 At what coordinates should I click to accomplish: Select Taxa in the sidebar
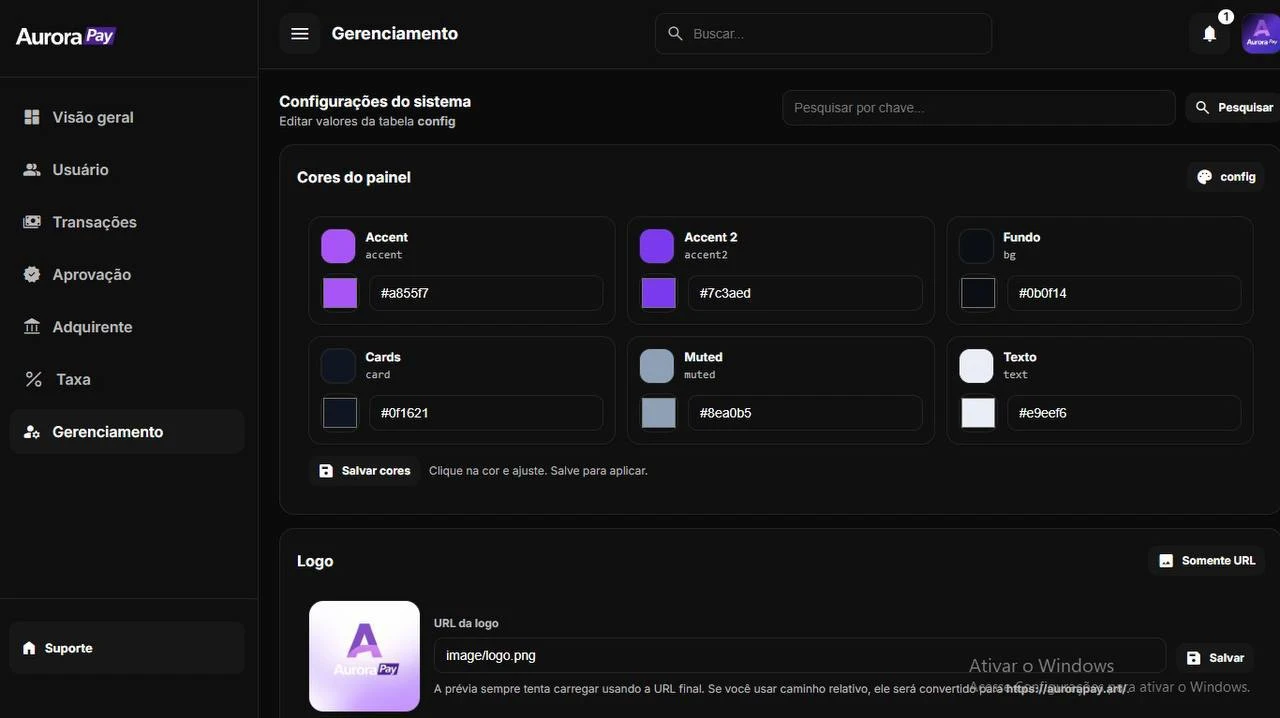pos(73,380)
